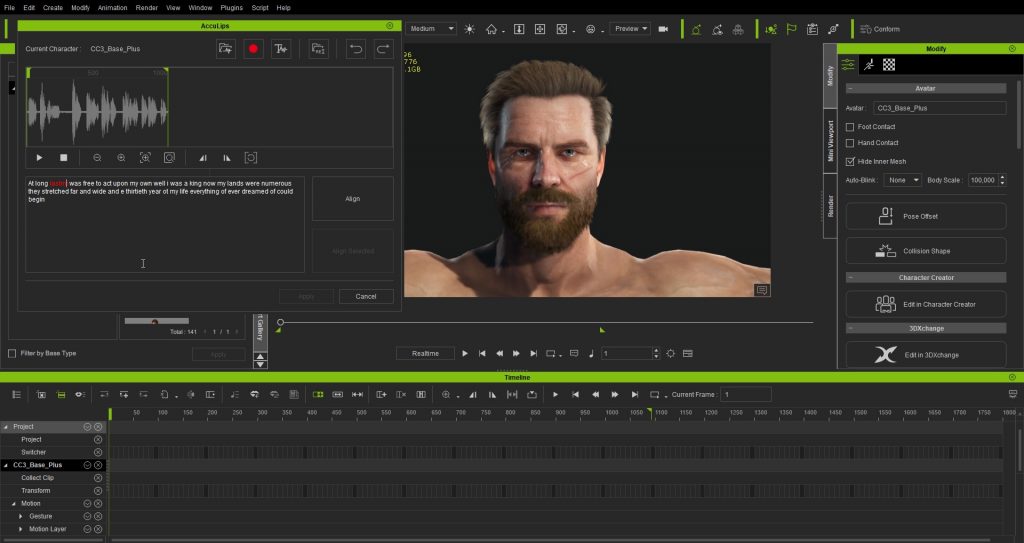Image resolution: width=1024 pixels, height=543 pixels.
Task: Zoom in the AccuLips waveform
Action: pyautogui.click(x=121, y=158)
